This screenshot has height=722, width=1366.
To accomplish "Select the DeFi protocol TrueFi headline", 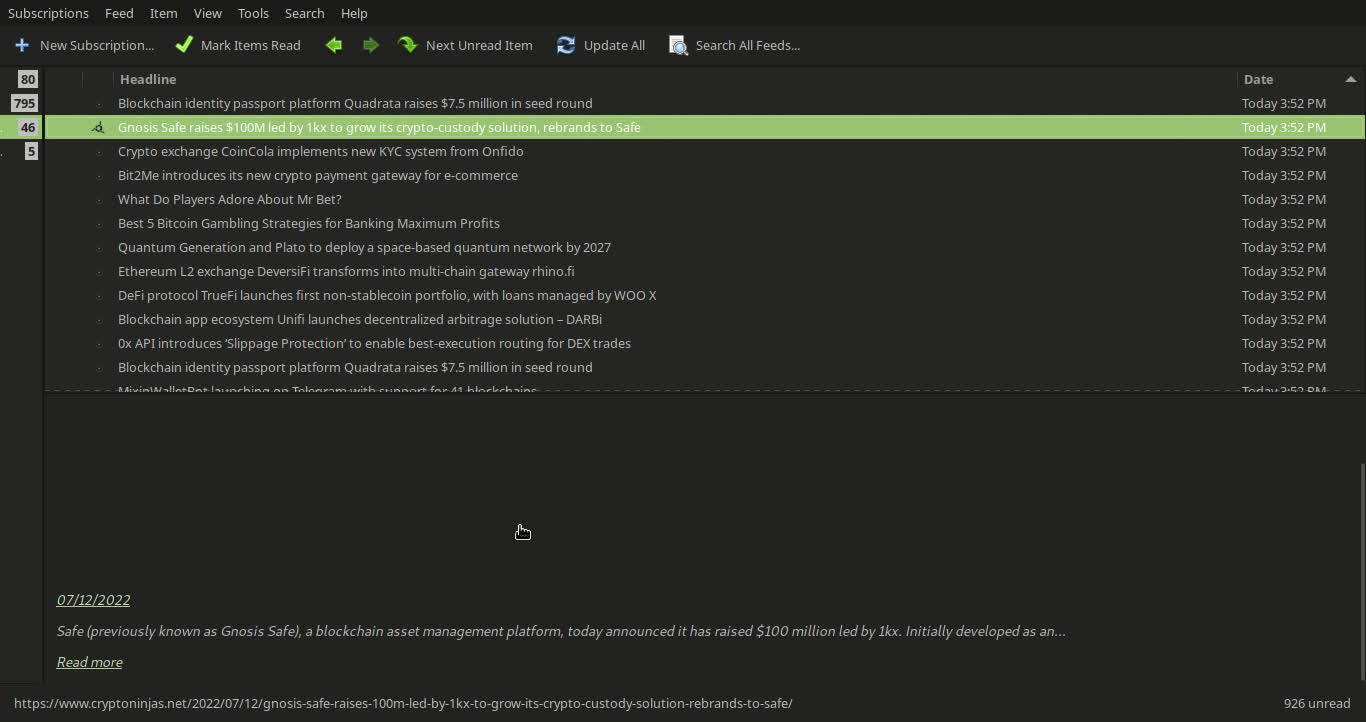I will [x=387, y=295].
